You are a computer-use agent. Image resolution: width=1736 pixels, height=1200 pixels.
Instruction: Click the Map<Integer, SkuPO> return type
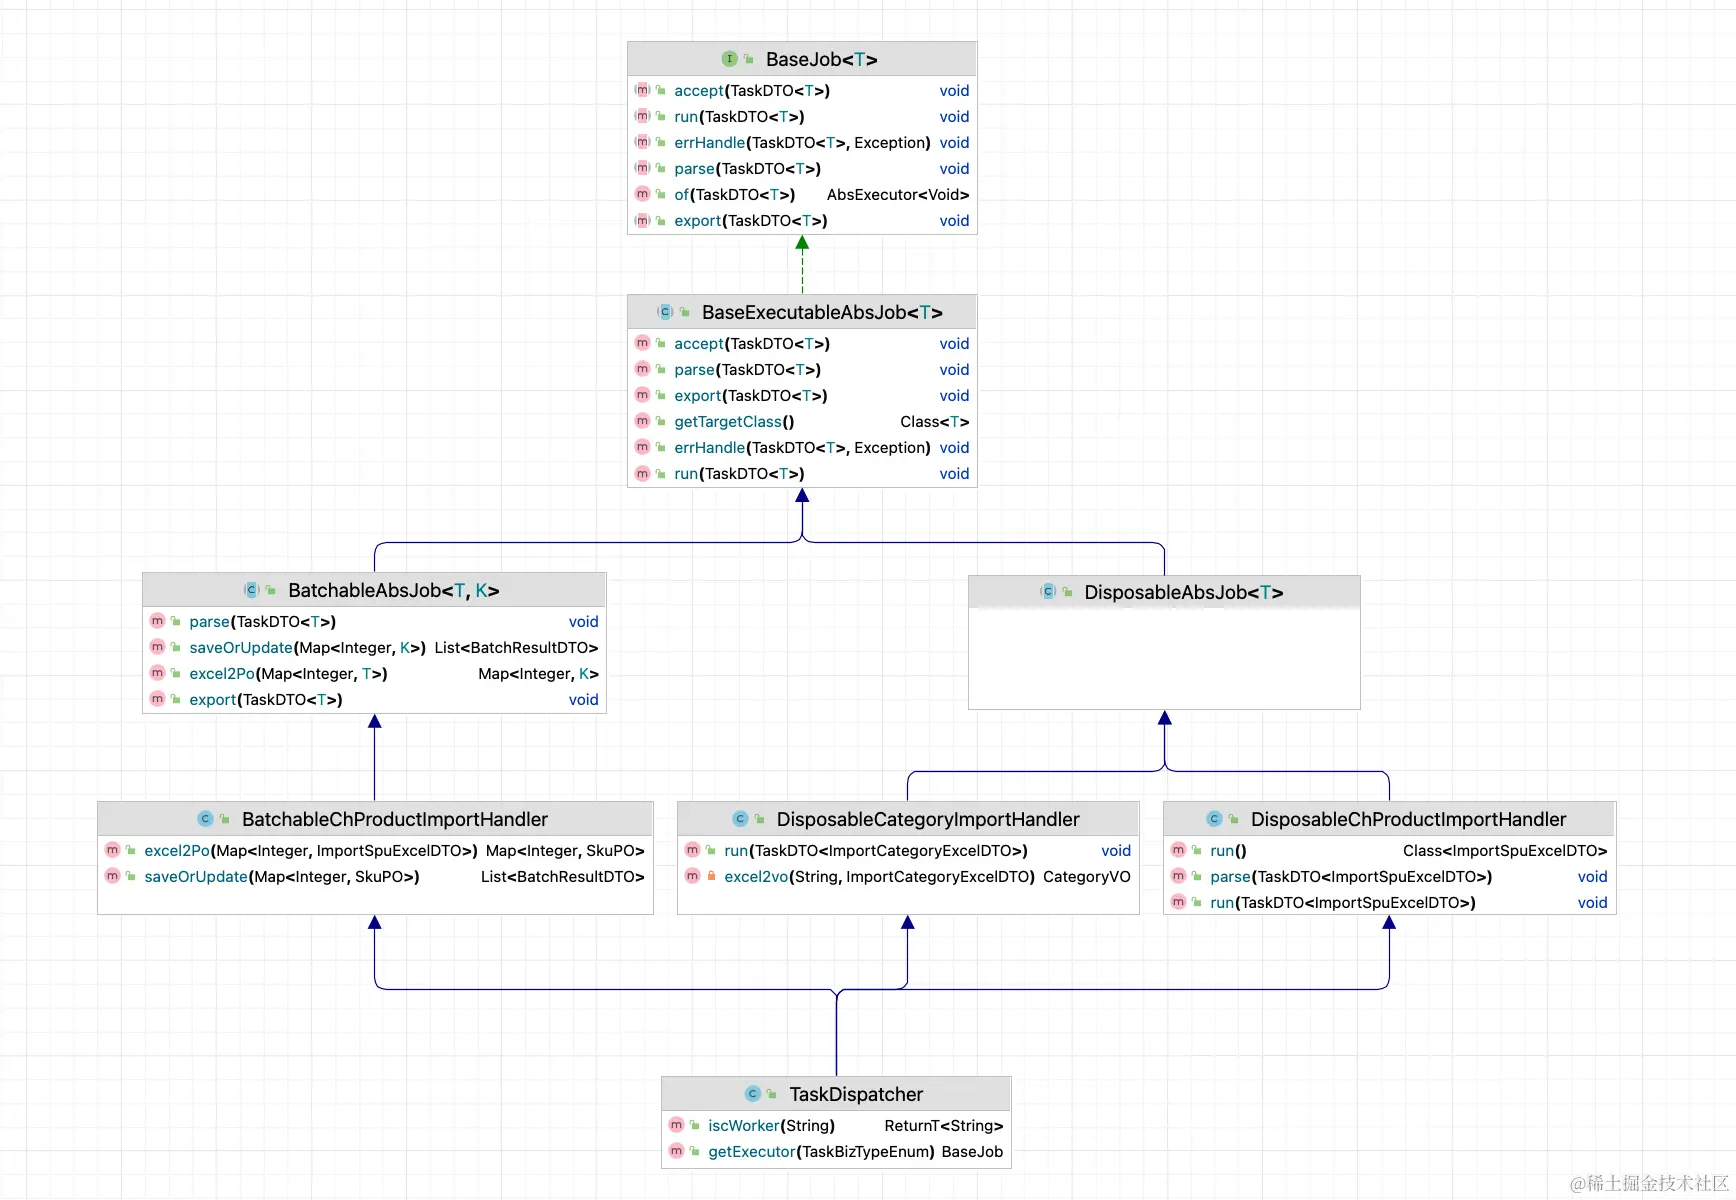[565, 850]
